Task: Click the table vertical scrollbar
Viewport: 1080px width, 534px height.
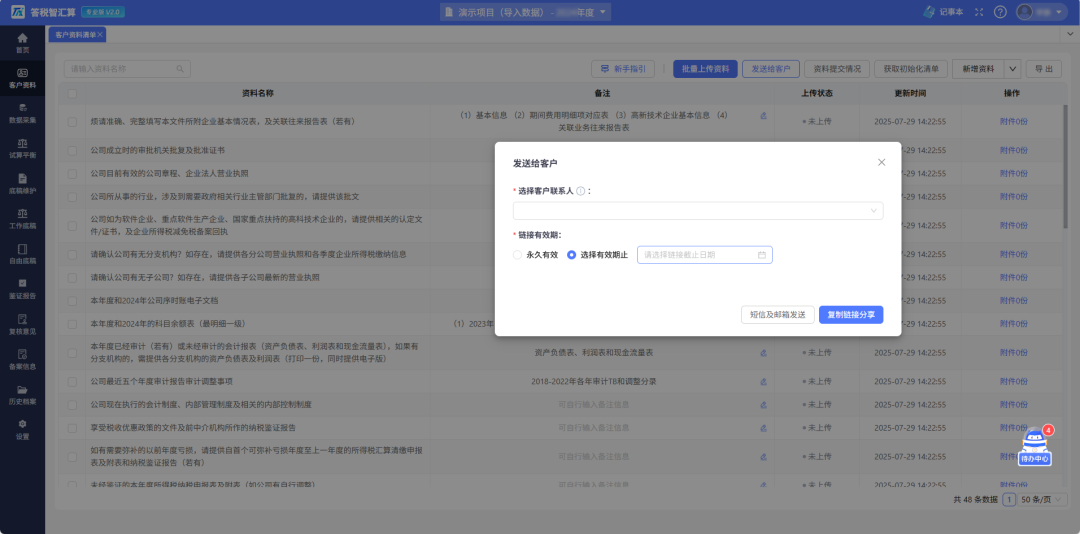Action: pos(1066,165)
